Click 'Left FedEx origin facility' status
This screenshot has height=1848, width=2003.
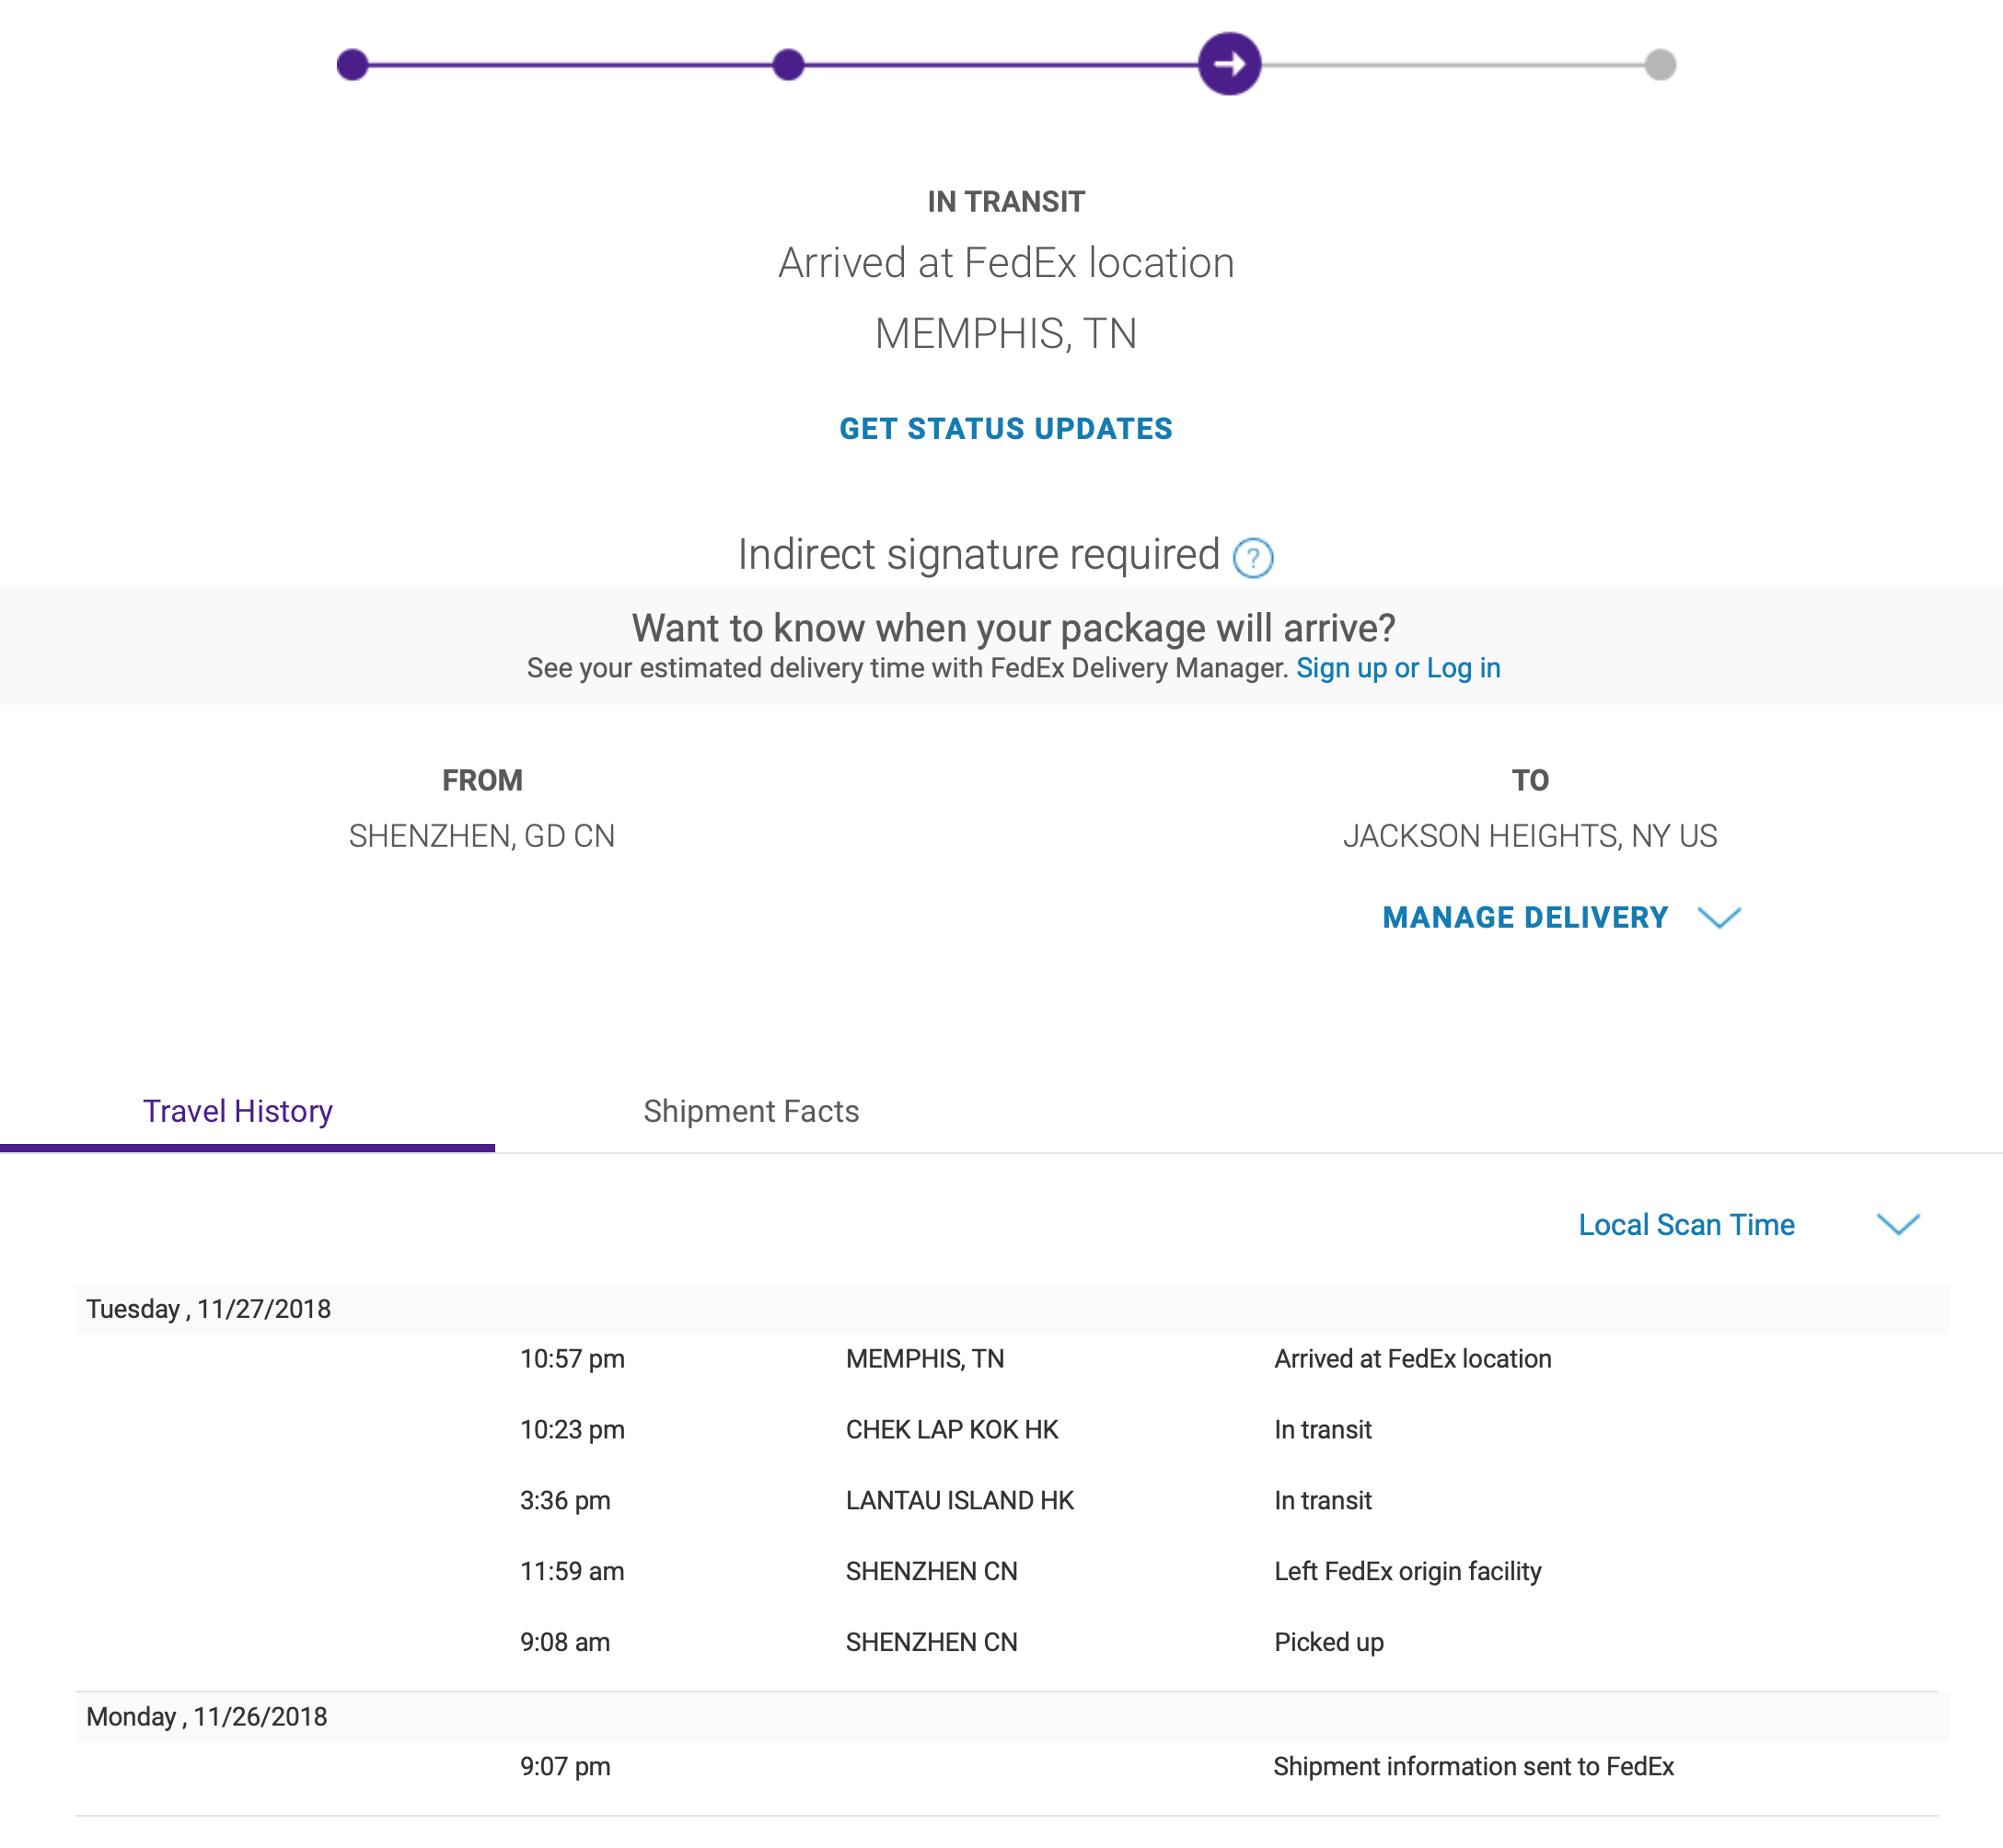coord(1407,1572)
